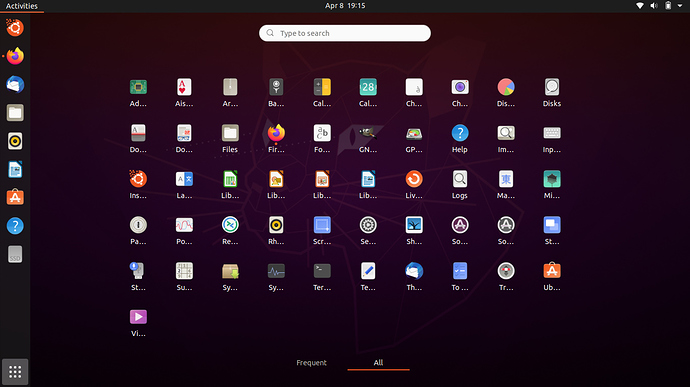Launch the Livepatch app
The height and width of the screenshot is (387, 690).
point(414,179)
